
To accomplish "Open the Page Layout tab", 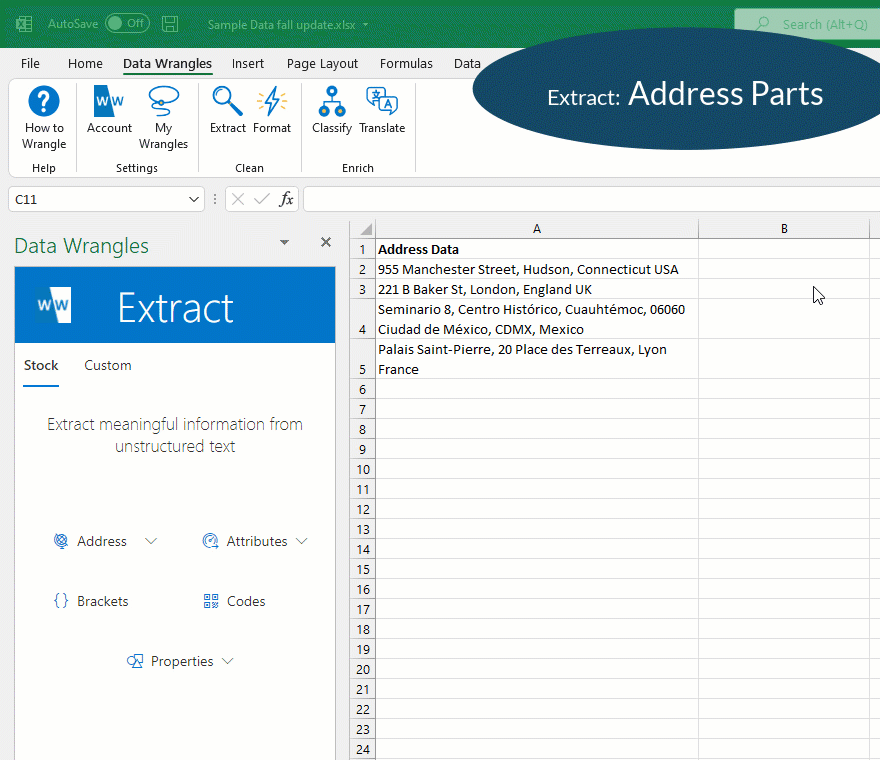I will pyautogui.click(x=322, y=63).
